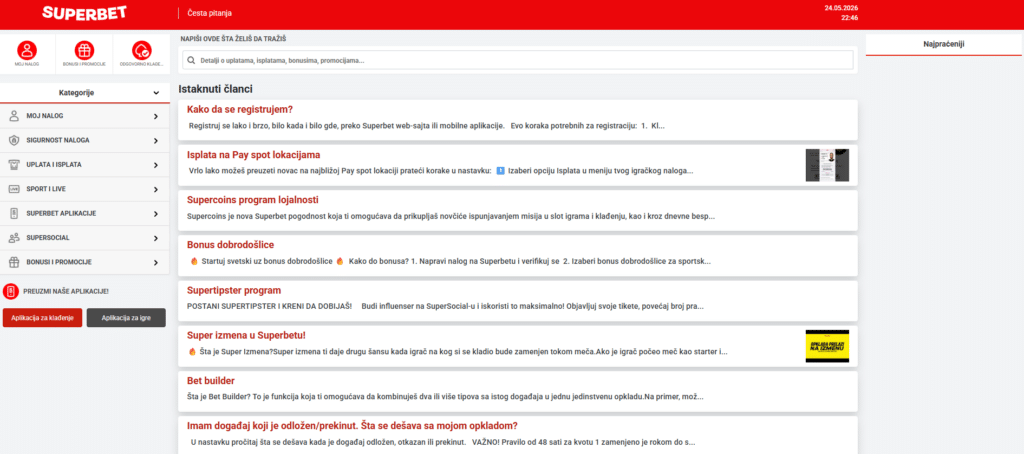Image resolution: width=1024 pixels, height=454 pixels.
Task: Click the SIGURNOST NALOGA category label
Action: click(x=58, y=140)
